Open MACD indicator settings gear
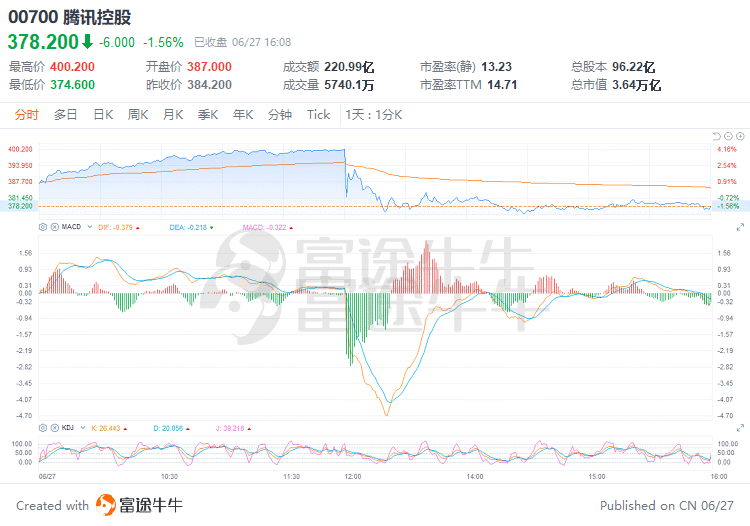 tap(43, 227)
